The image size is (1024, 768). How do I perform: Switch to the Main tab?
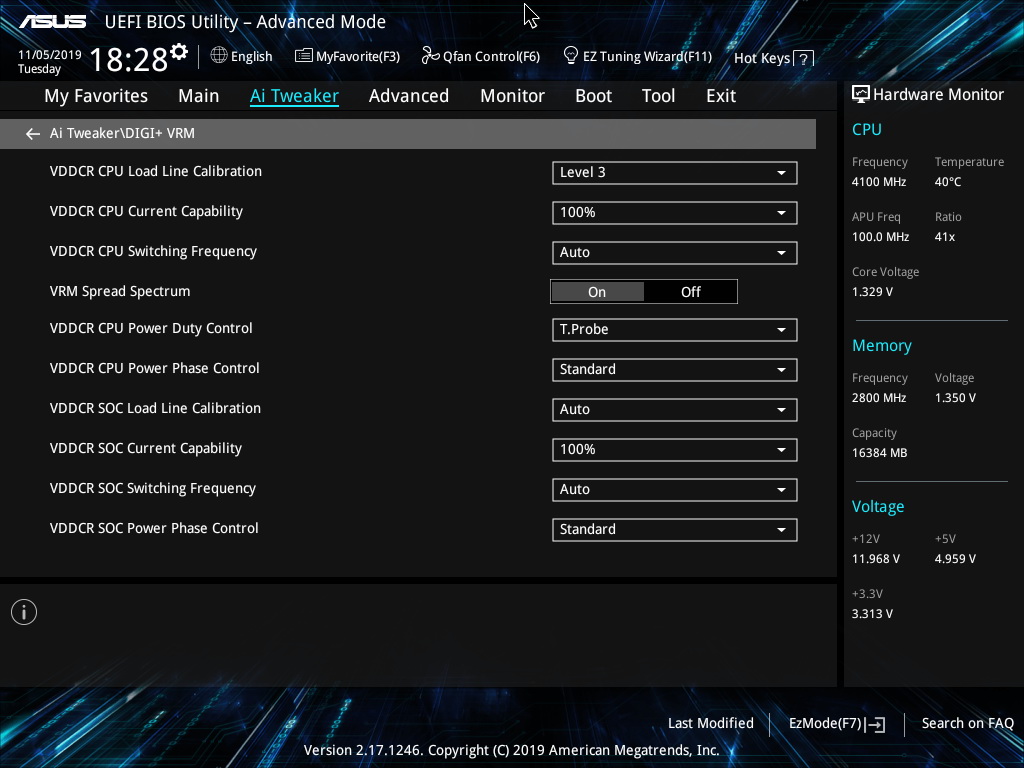point(199,96)
